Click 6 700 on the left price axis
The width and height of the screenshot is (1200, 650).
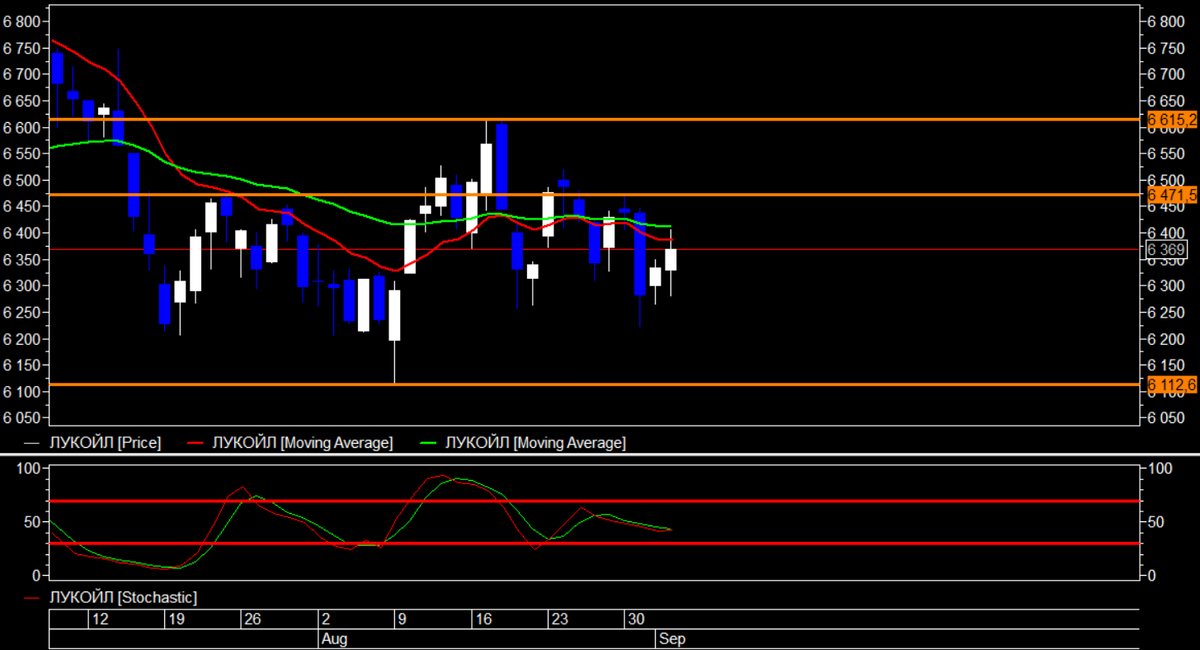[22, 74]
